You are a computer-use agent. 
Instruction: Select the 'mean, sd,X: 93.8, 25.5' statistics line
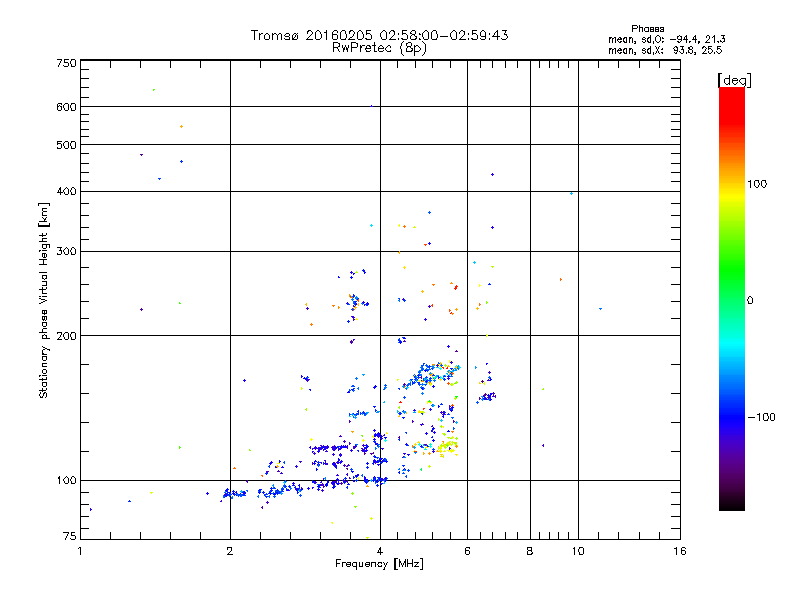coord(665,50)
